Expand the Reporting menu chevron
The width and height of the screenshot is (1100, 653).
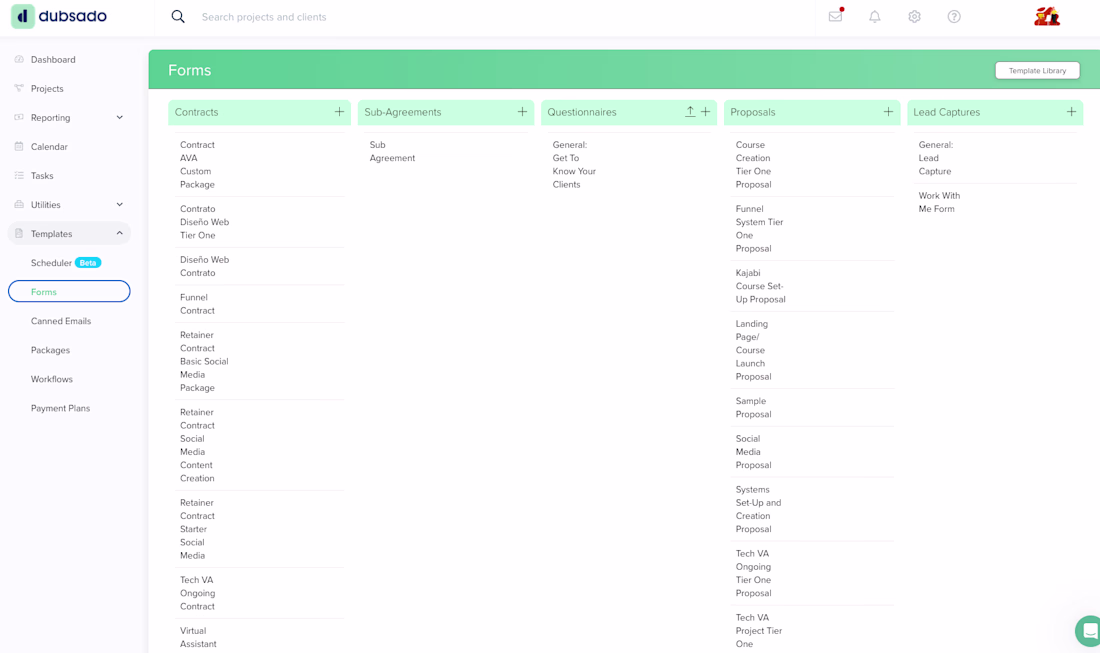click(x=120, y=118)
